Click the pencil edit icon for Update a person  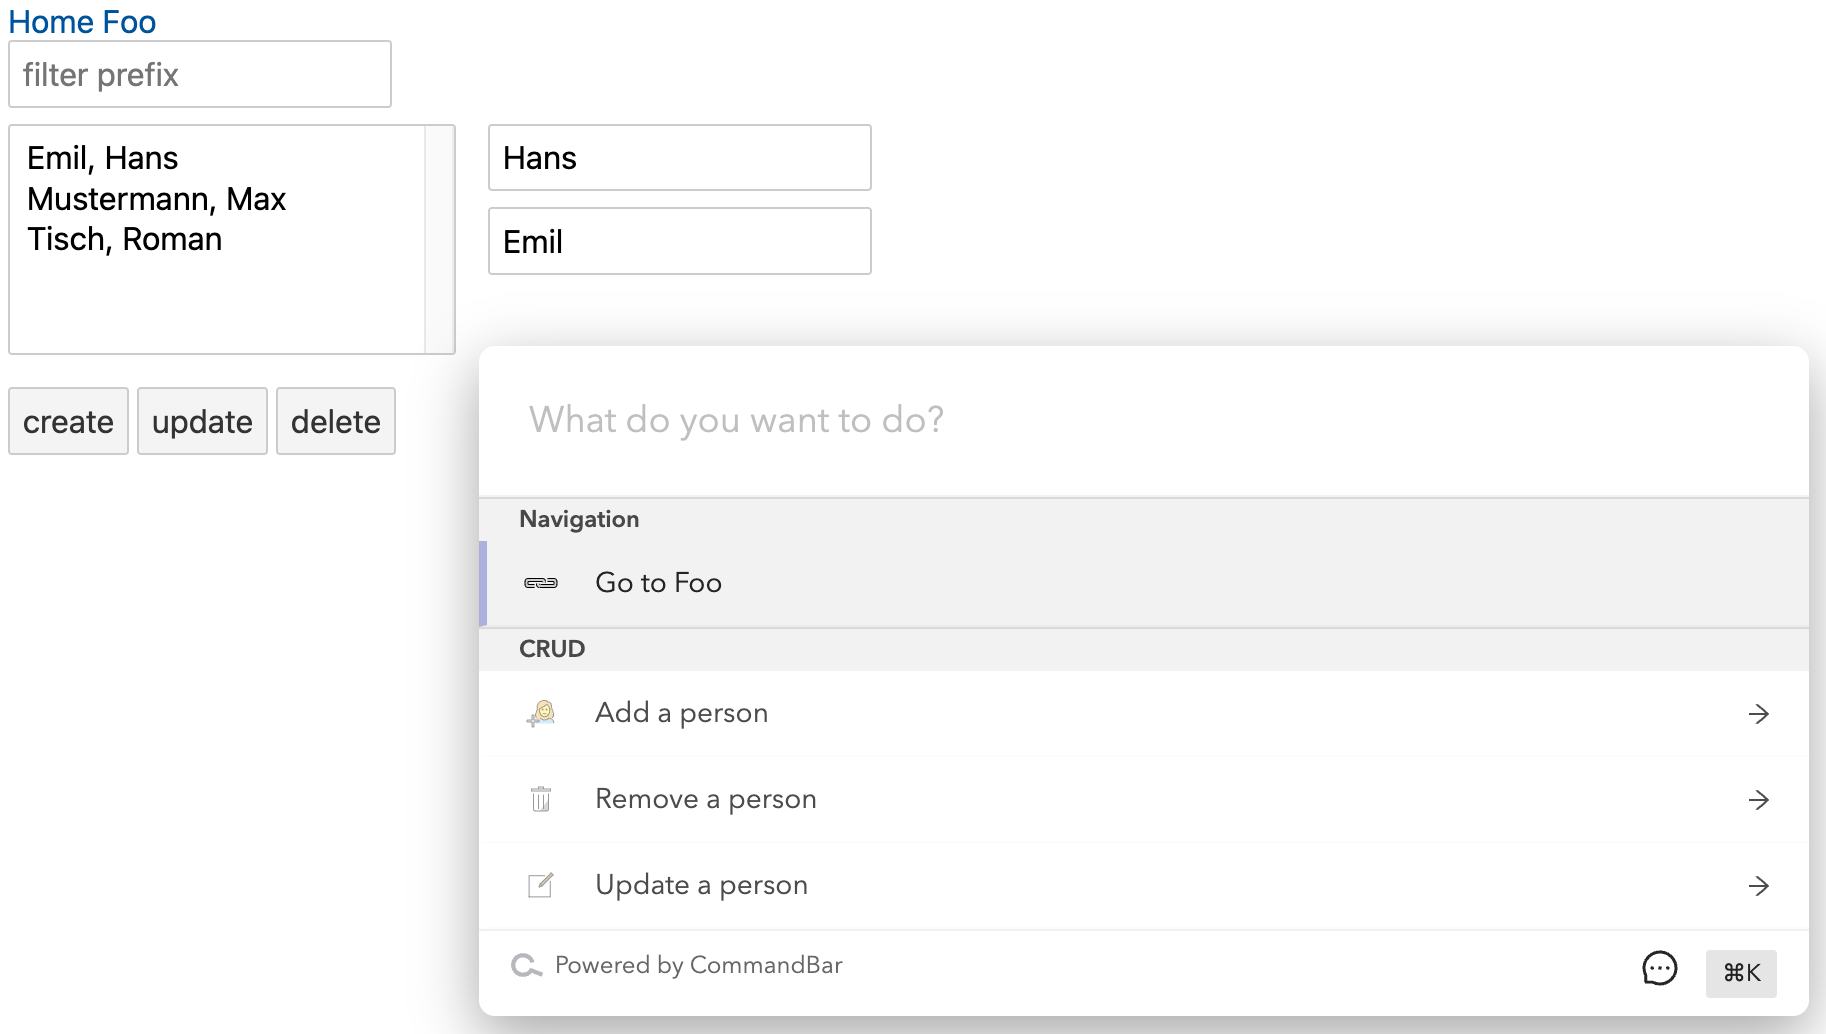click(x=541, y=885)
